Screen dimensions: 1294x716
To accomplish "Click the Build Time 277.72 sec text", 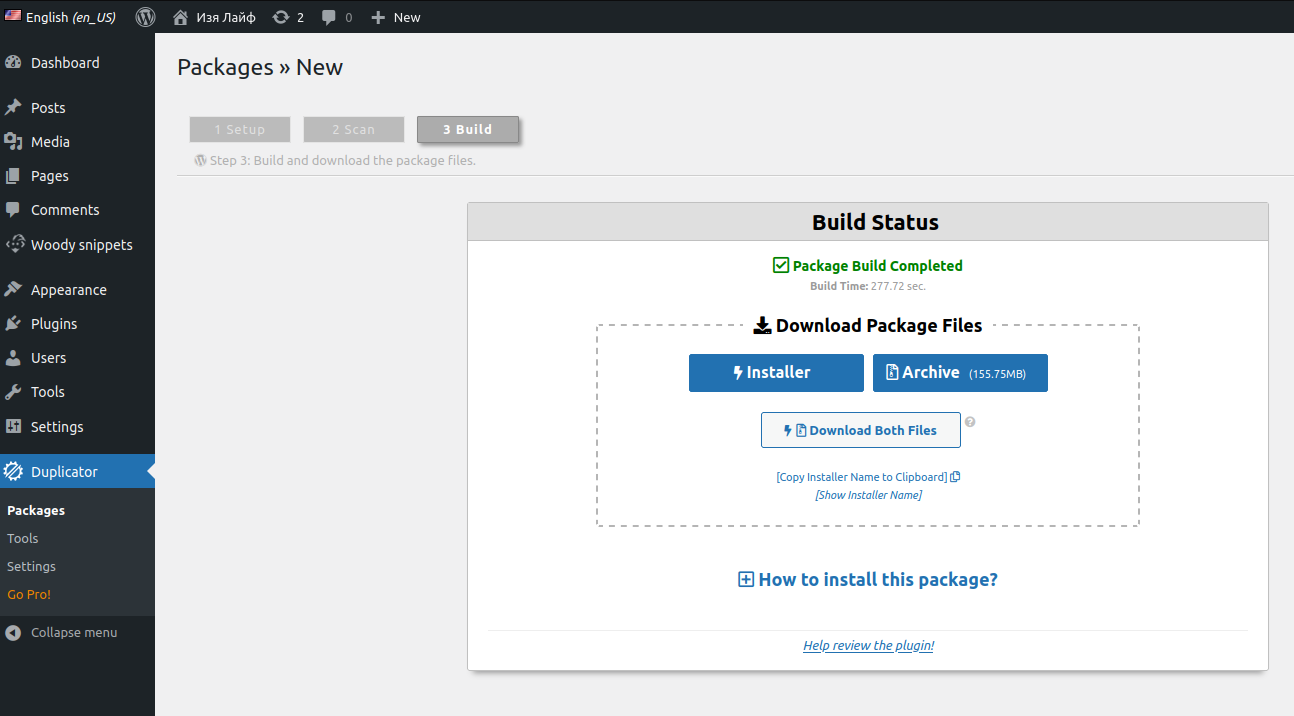I will tap(868, 286).
